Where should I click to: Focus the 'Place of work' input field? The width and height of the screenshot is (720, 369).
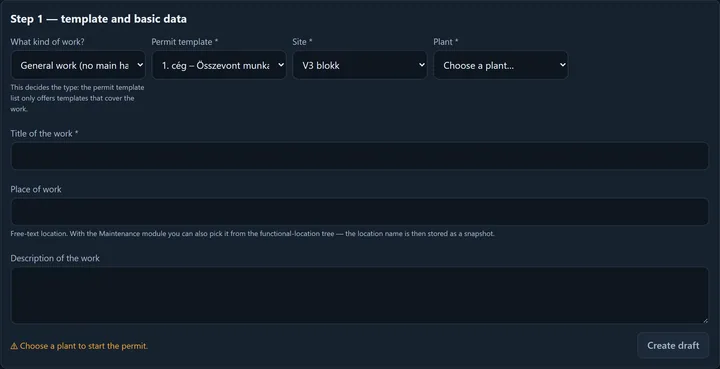[360, 212]
